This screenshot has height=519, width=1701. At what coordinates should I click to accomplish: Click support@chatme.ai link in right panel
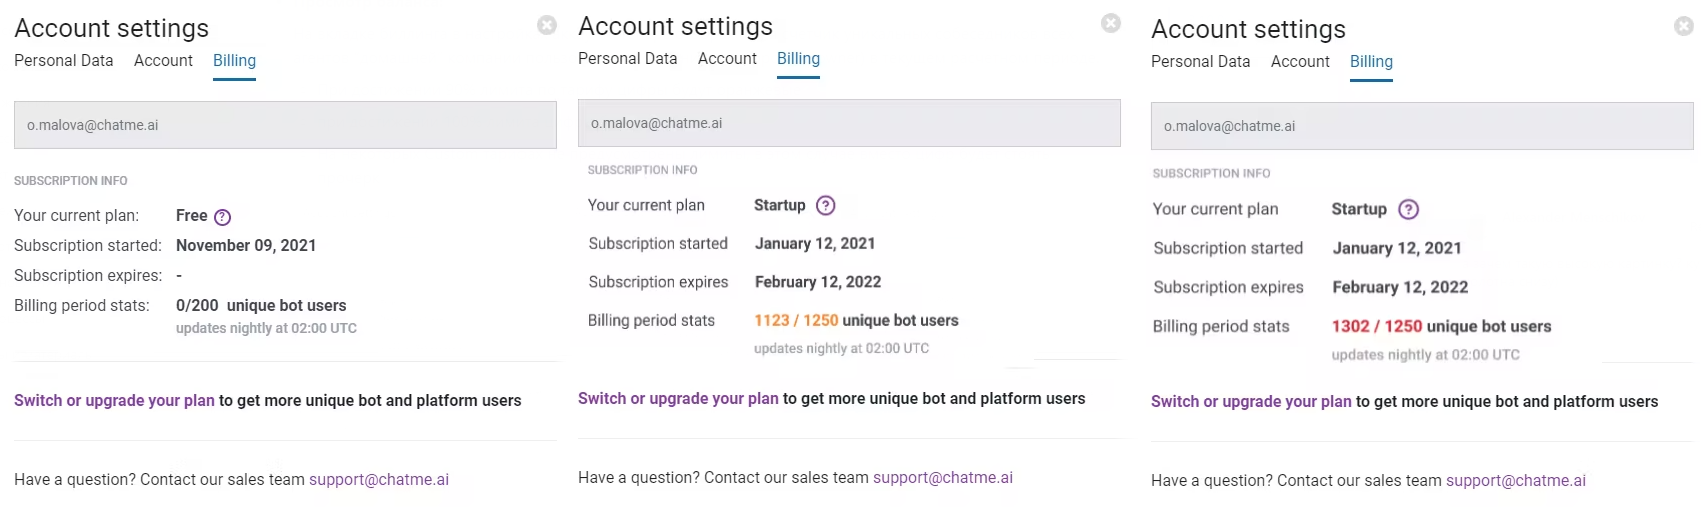click(1516, 480)
